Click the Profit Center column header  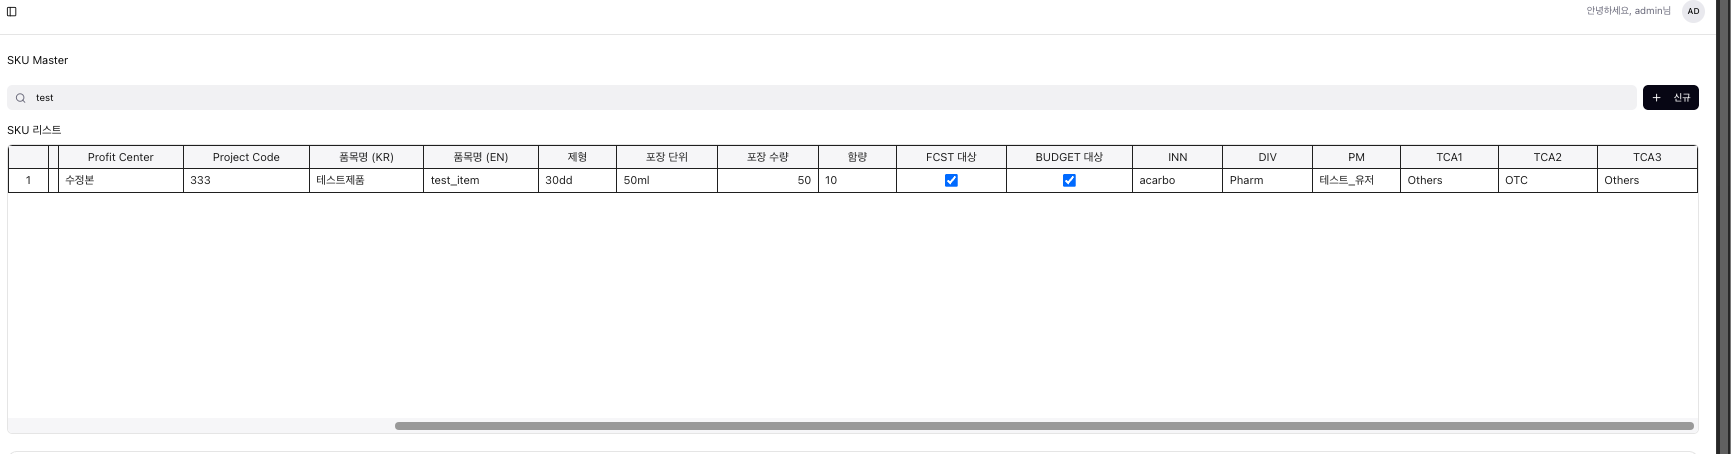tap(121, 157)
